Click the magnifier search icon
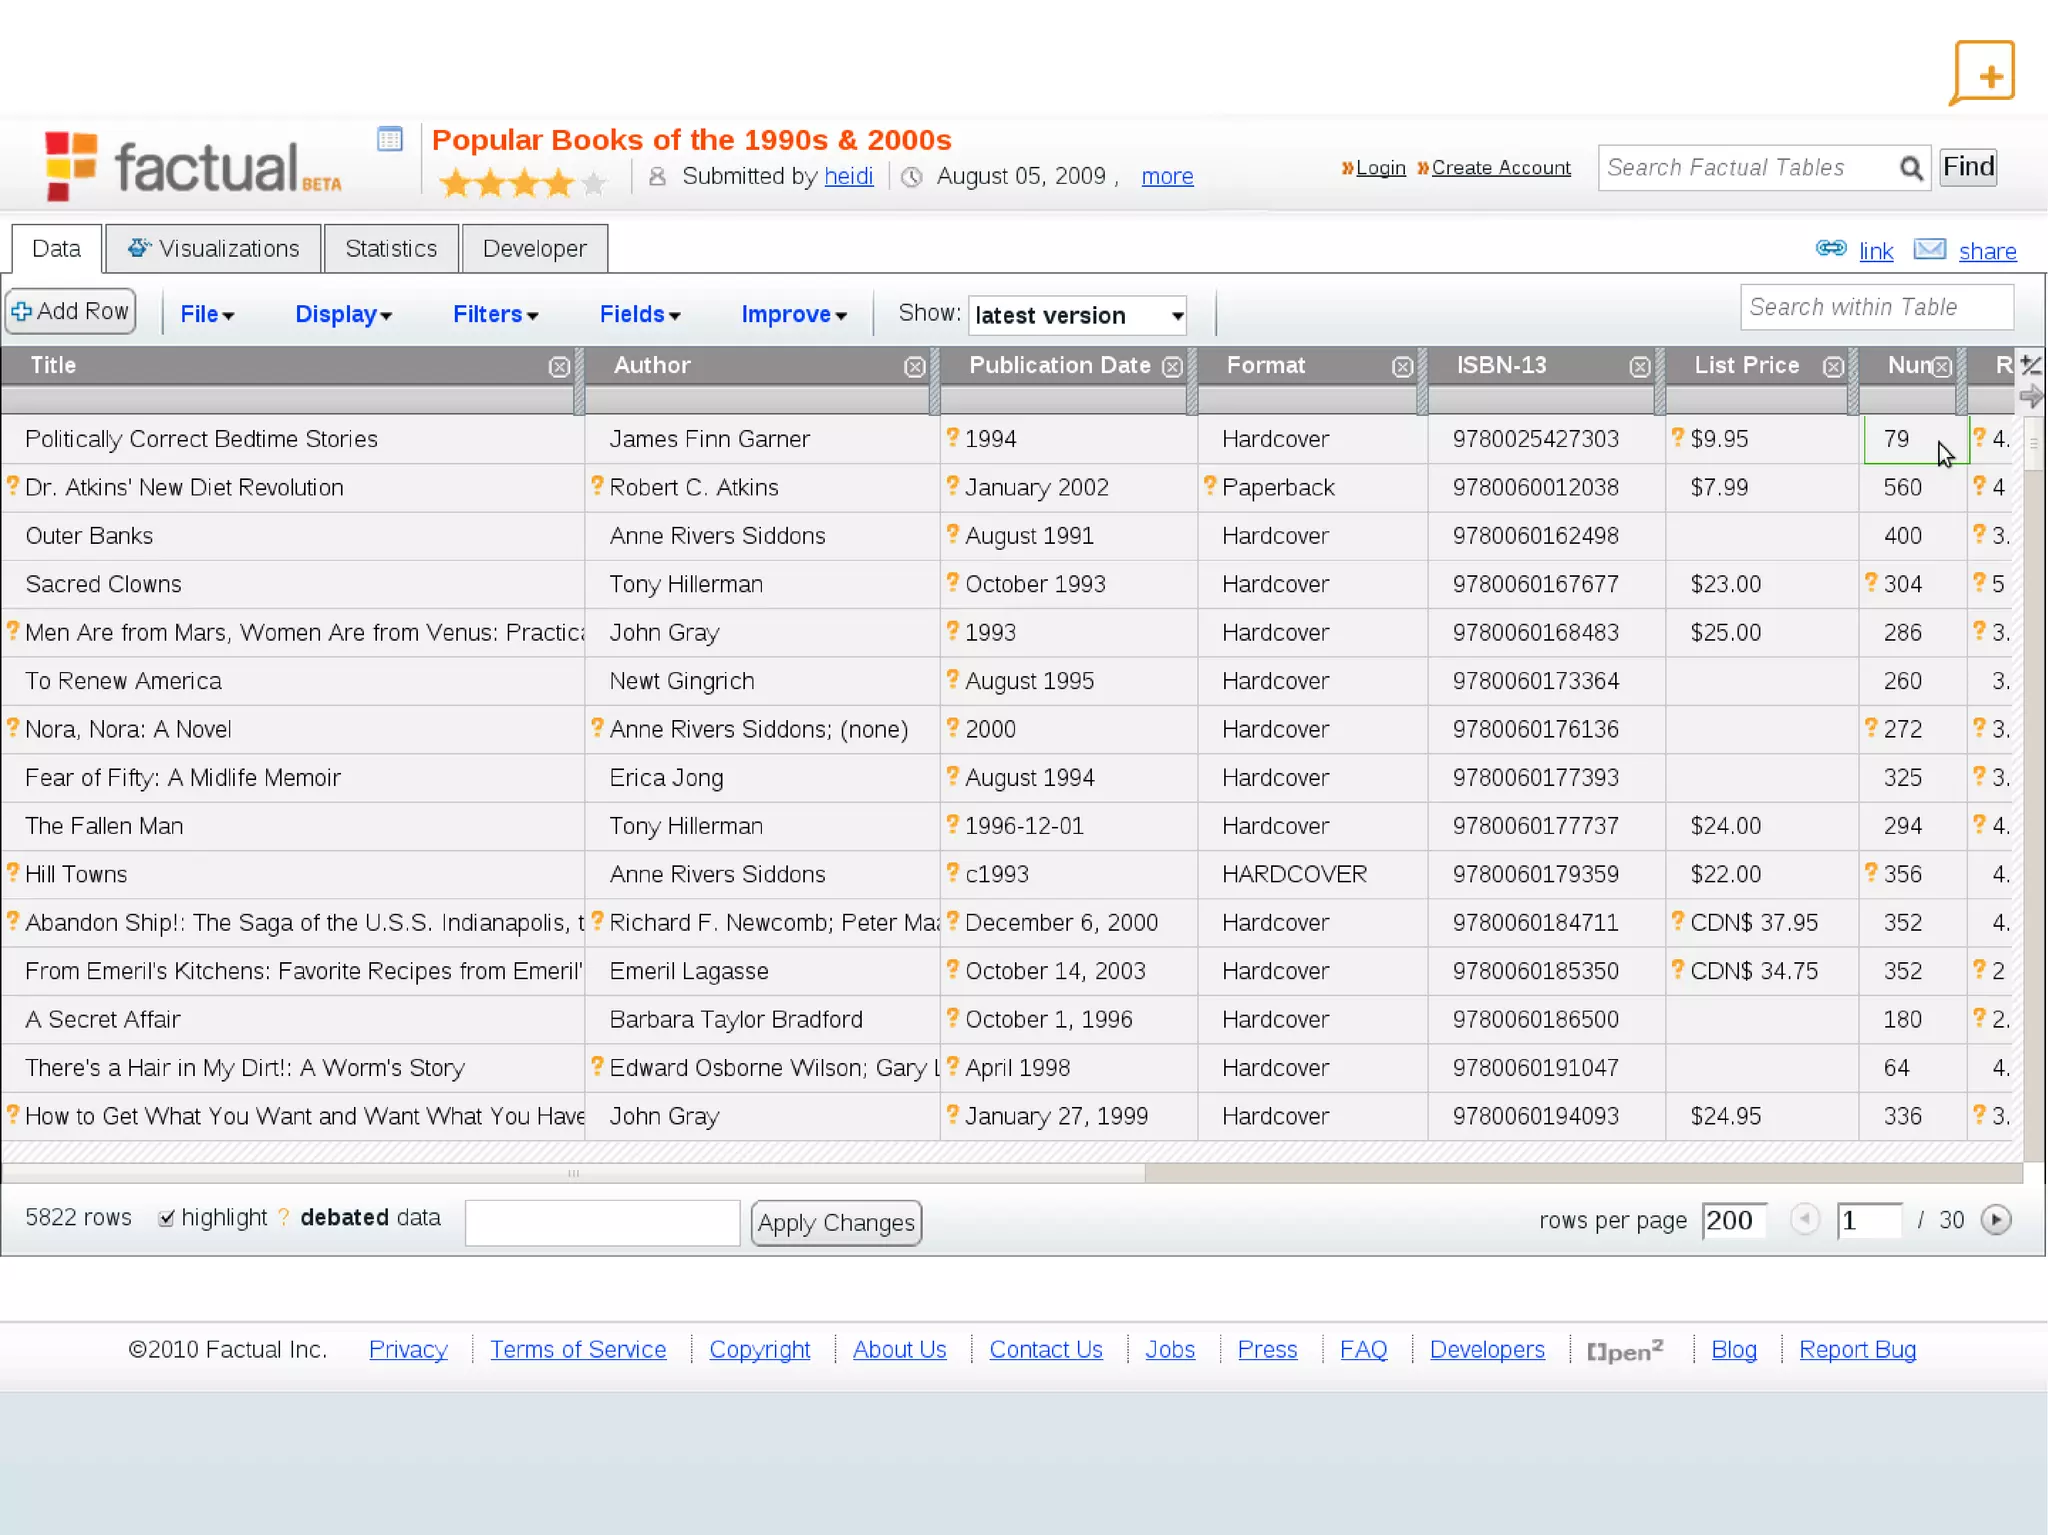Image resolution: width=2048 pixels, height=1535 pixels. pyautogui.click(x=1910, y=168)
